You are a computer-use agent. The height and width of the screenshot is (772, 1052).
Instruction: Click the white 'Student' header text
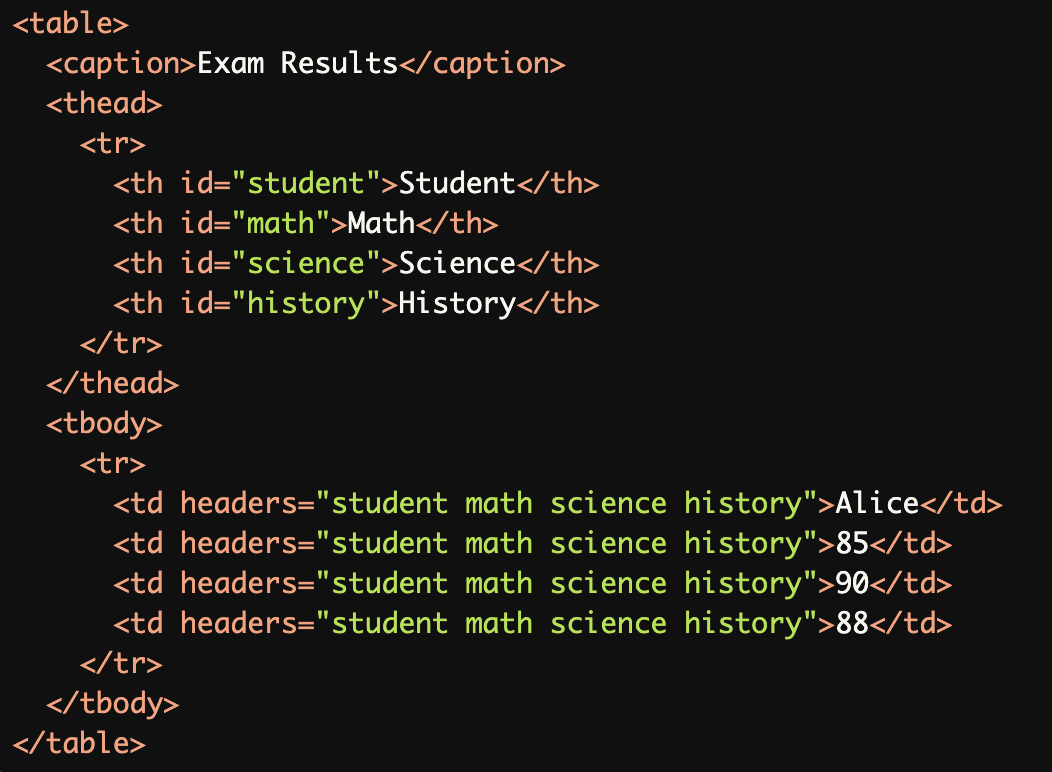pyautogui.click(x=457, y=184)
